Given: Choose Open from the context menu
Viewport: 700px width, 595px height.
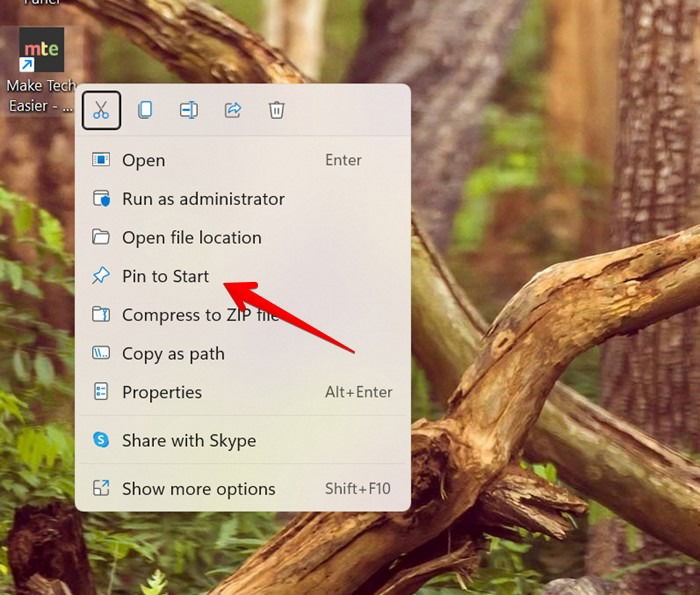Looking at the screenshot, I should 243,160.
